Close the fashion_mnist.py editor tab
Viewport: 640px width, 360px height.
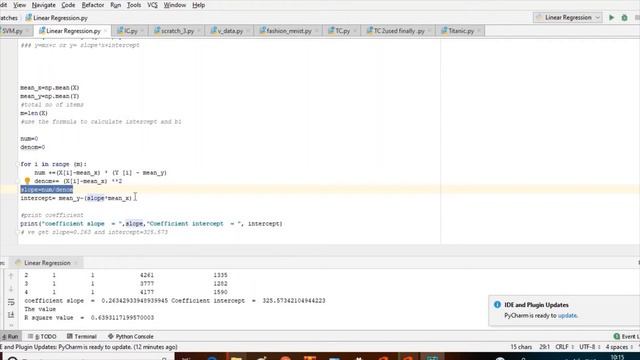316,31
